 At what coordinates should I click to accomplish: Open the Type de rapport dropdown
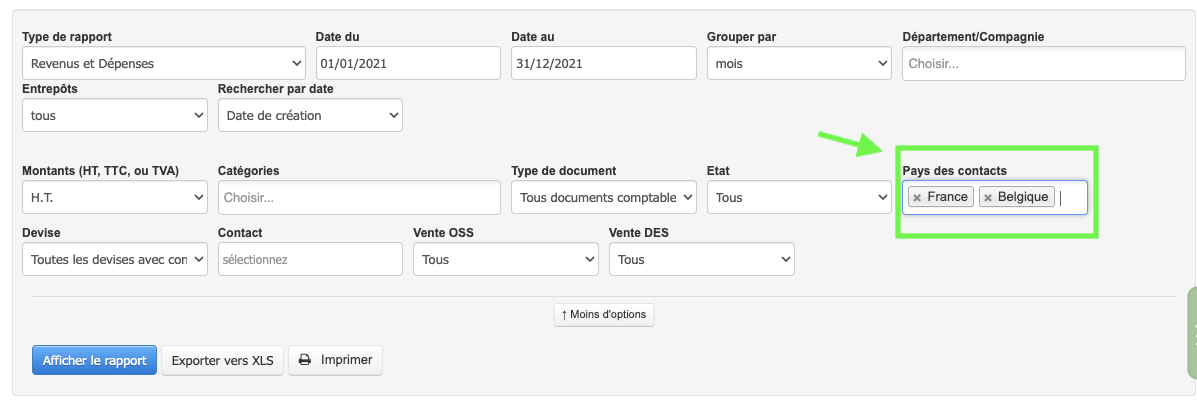[163, 64]
